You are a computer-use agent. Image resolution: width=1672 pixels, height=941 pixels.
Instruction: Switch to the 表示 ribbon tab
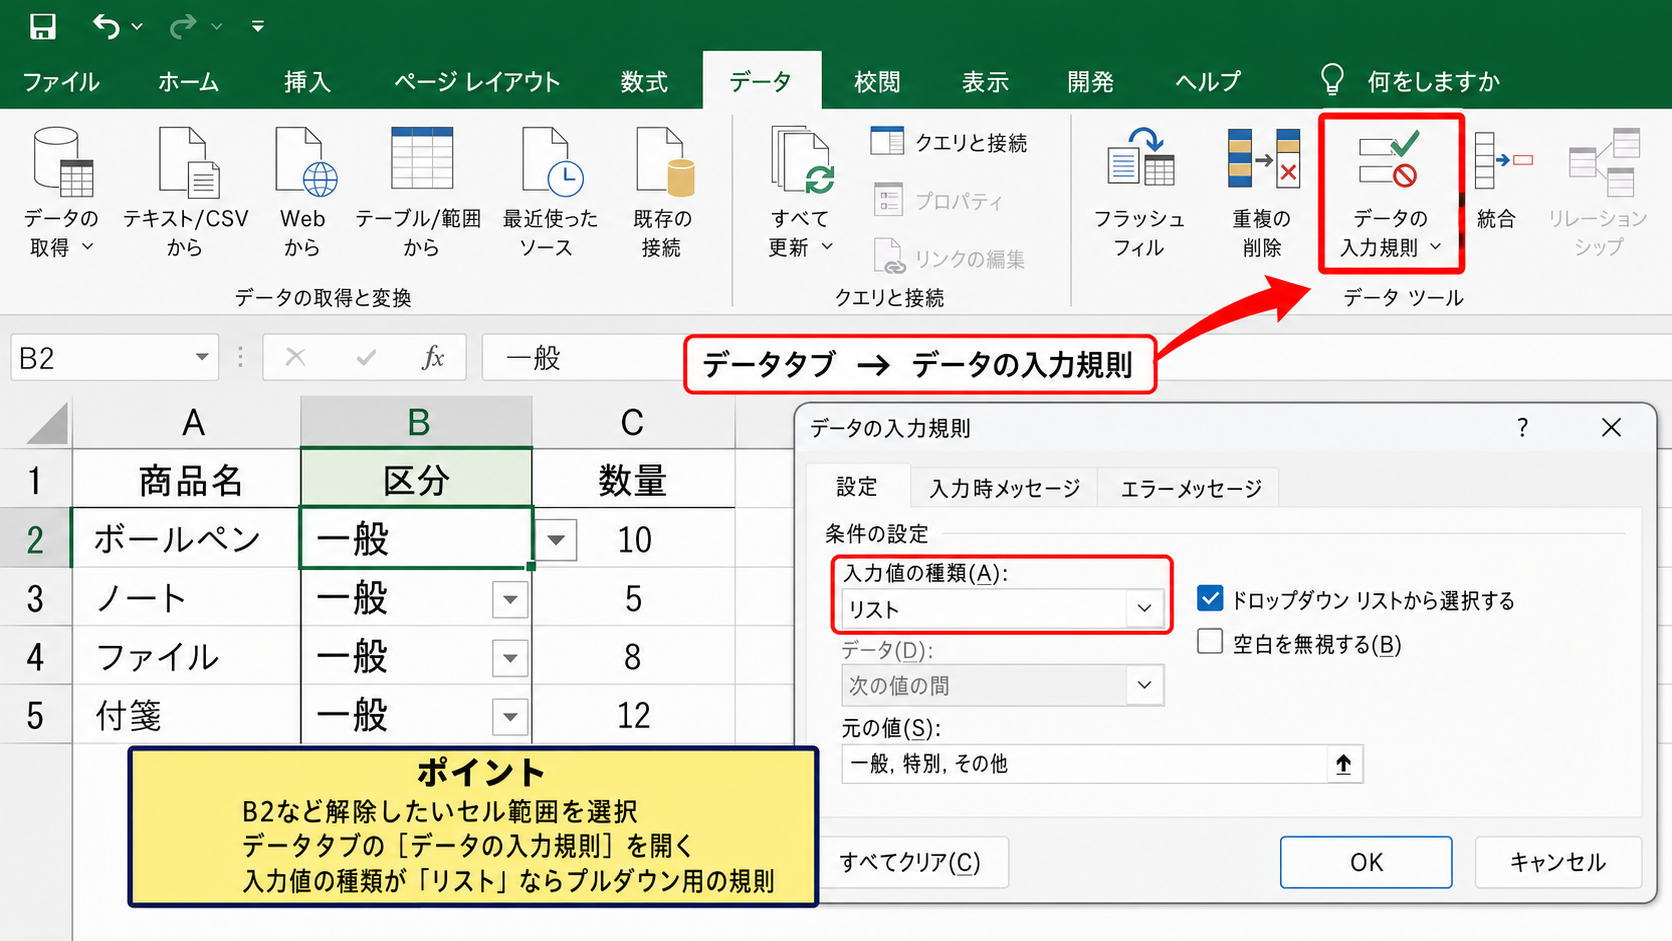click(985, 81)
